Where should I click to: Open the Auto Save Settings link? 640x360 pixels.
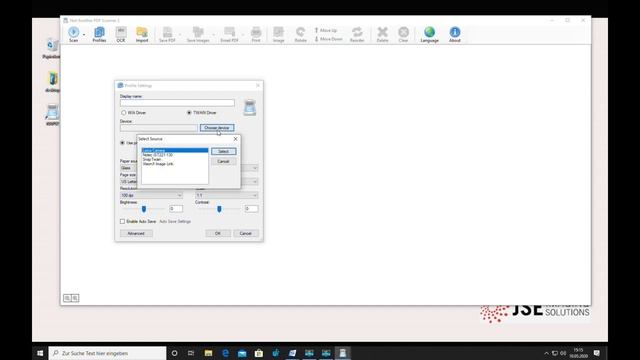[x=175, y=221]
